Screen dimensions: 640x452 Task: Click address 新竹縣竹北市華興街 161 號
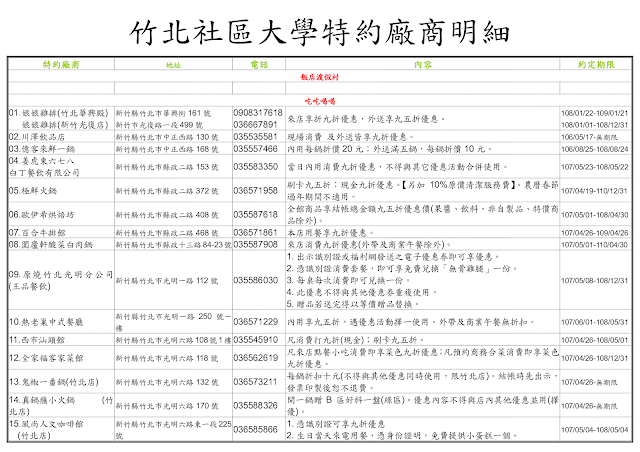tap(164, 113)
